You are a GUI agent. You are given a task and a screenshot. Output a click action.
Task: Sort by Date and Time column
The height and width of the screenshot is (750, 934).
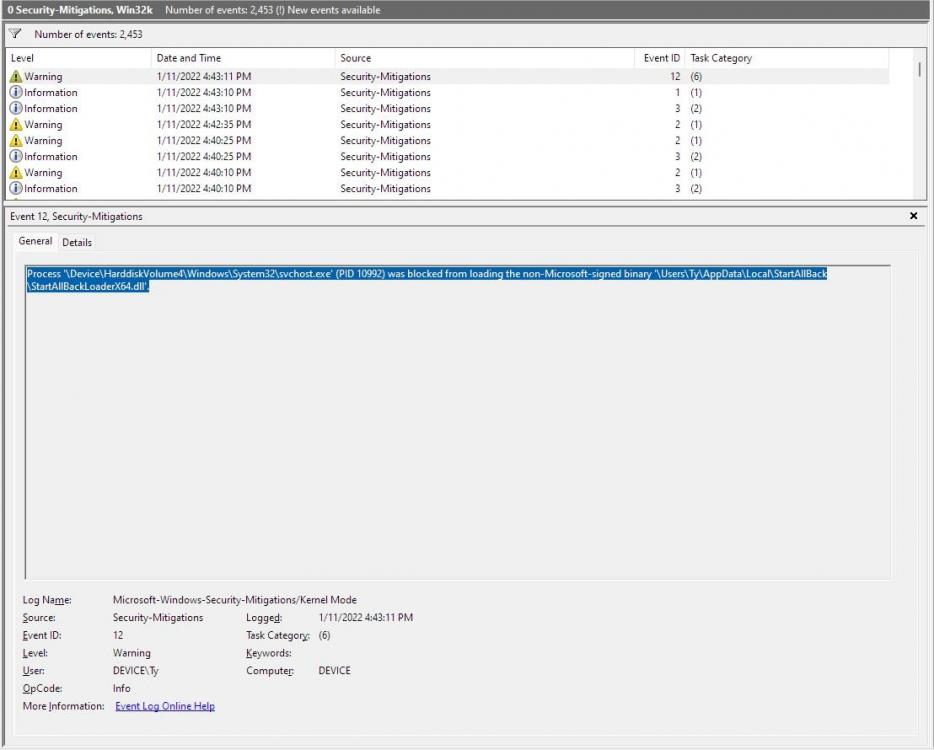189,58
